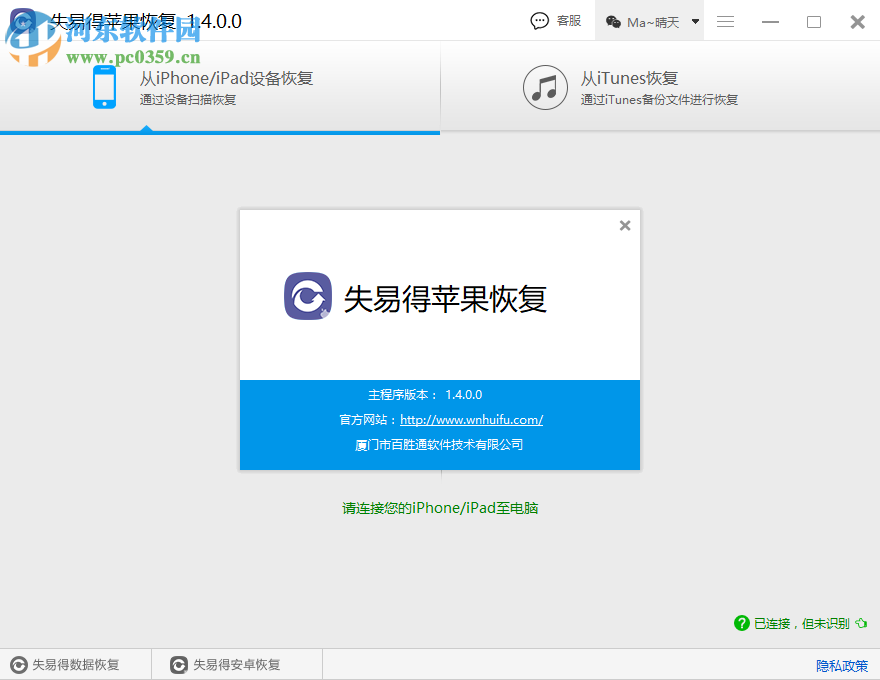Click the WeChat icon beside Ma~晴天
The image size is (880, 680).
[614, 20]
